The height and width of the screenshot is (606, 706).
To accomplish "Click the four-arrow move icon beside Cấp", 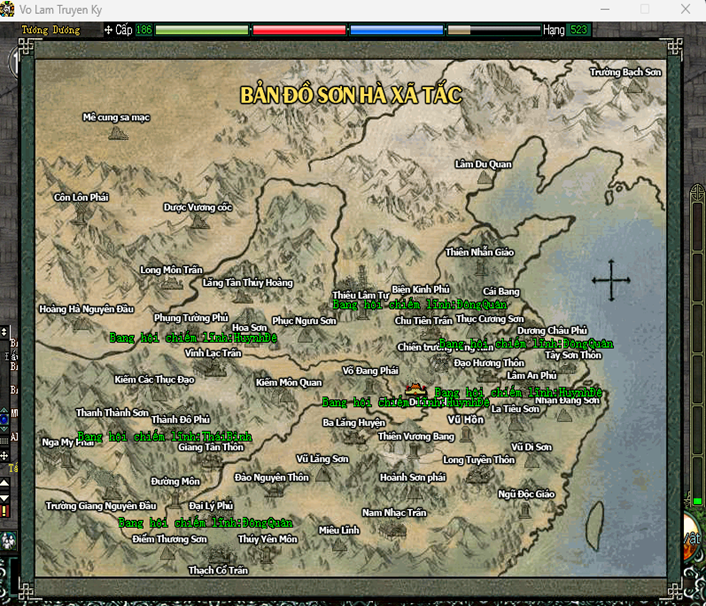I will (x=108, y=30).
